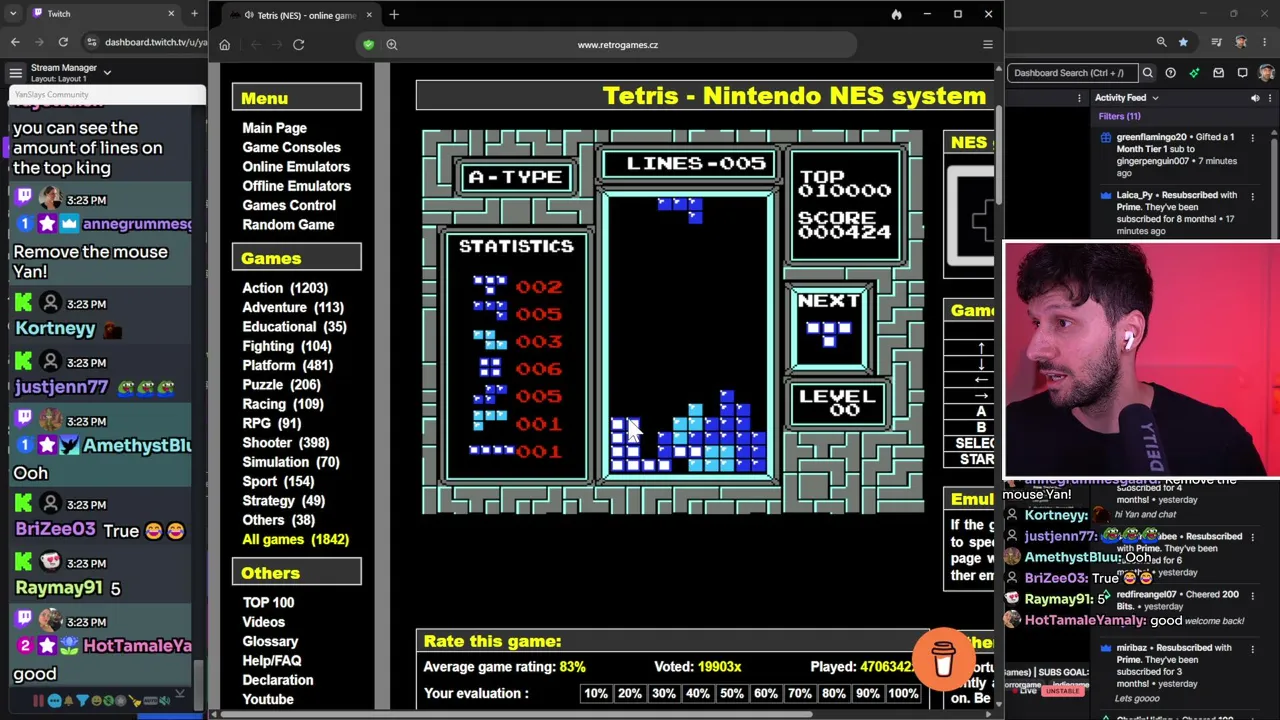
Task: Open a new tab in the Twitch browser
Action: [195, 14]
